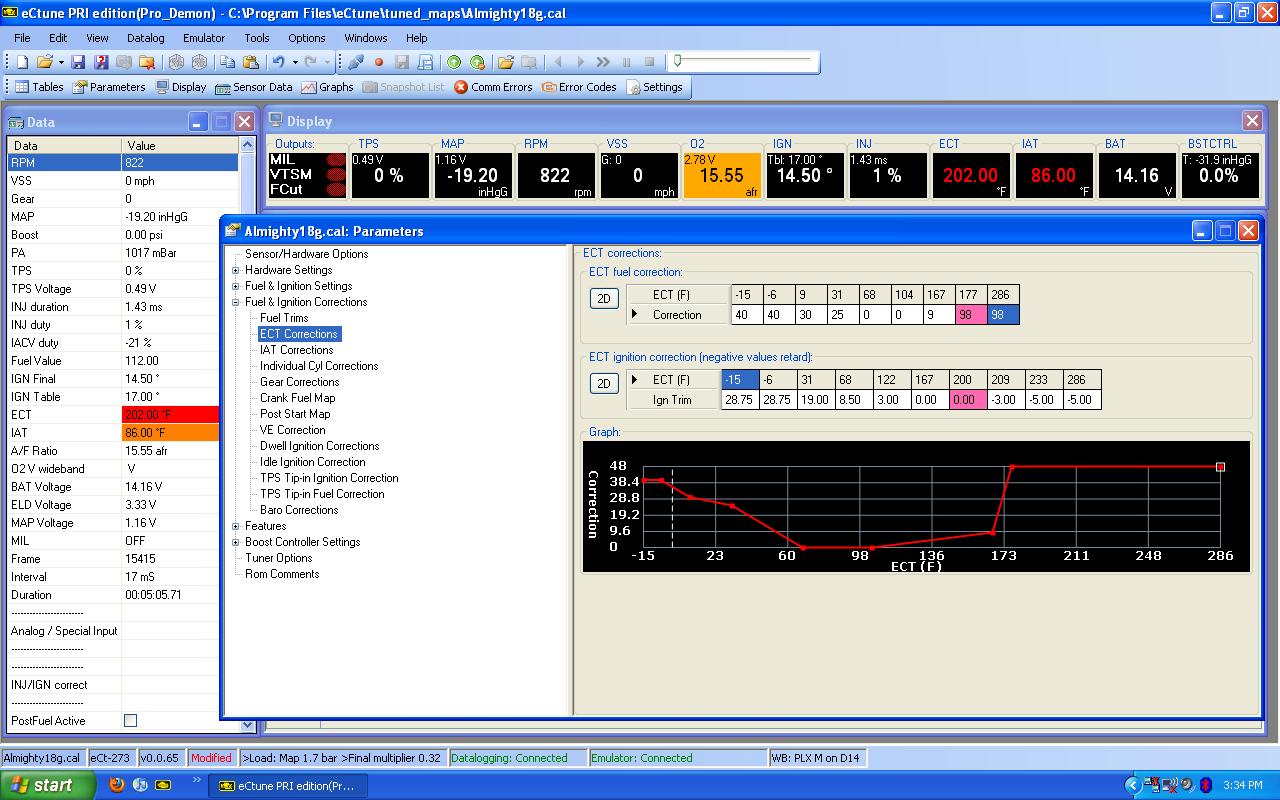Select Fuel Trims in tree

point(284,318)
